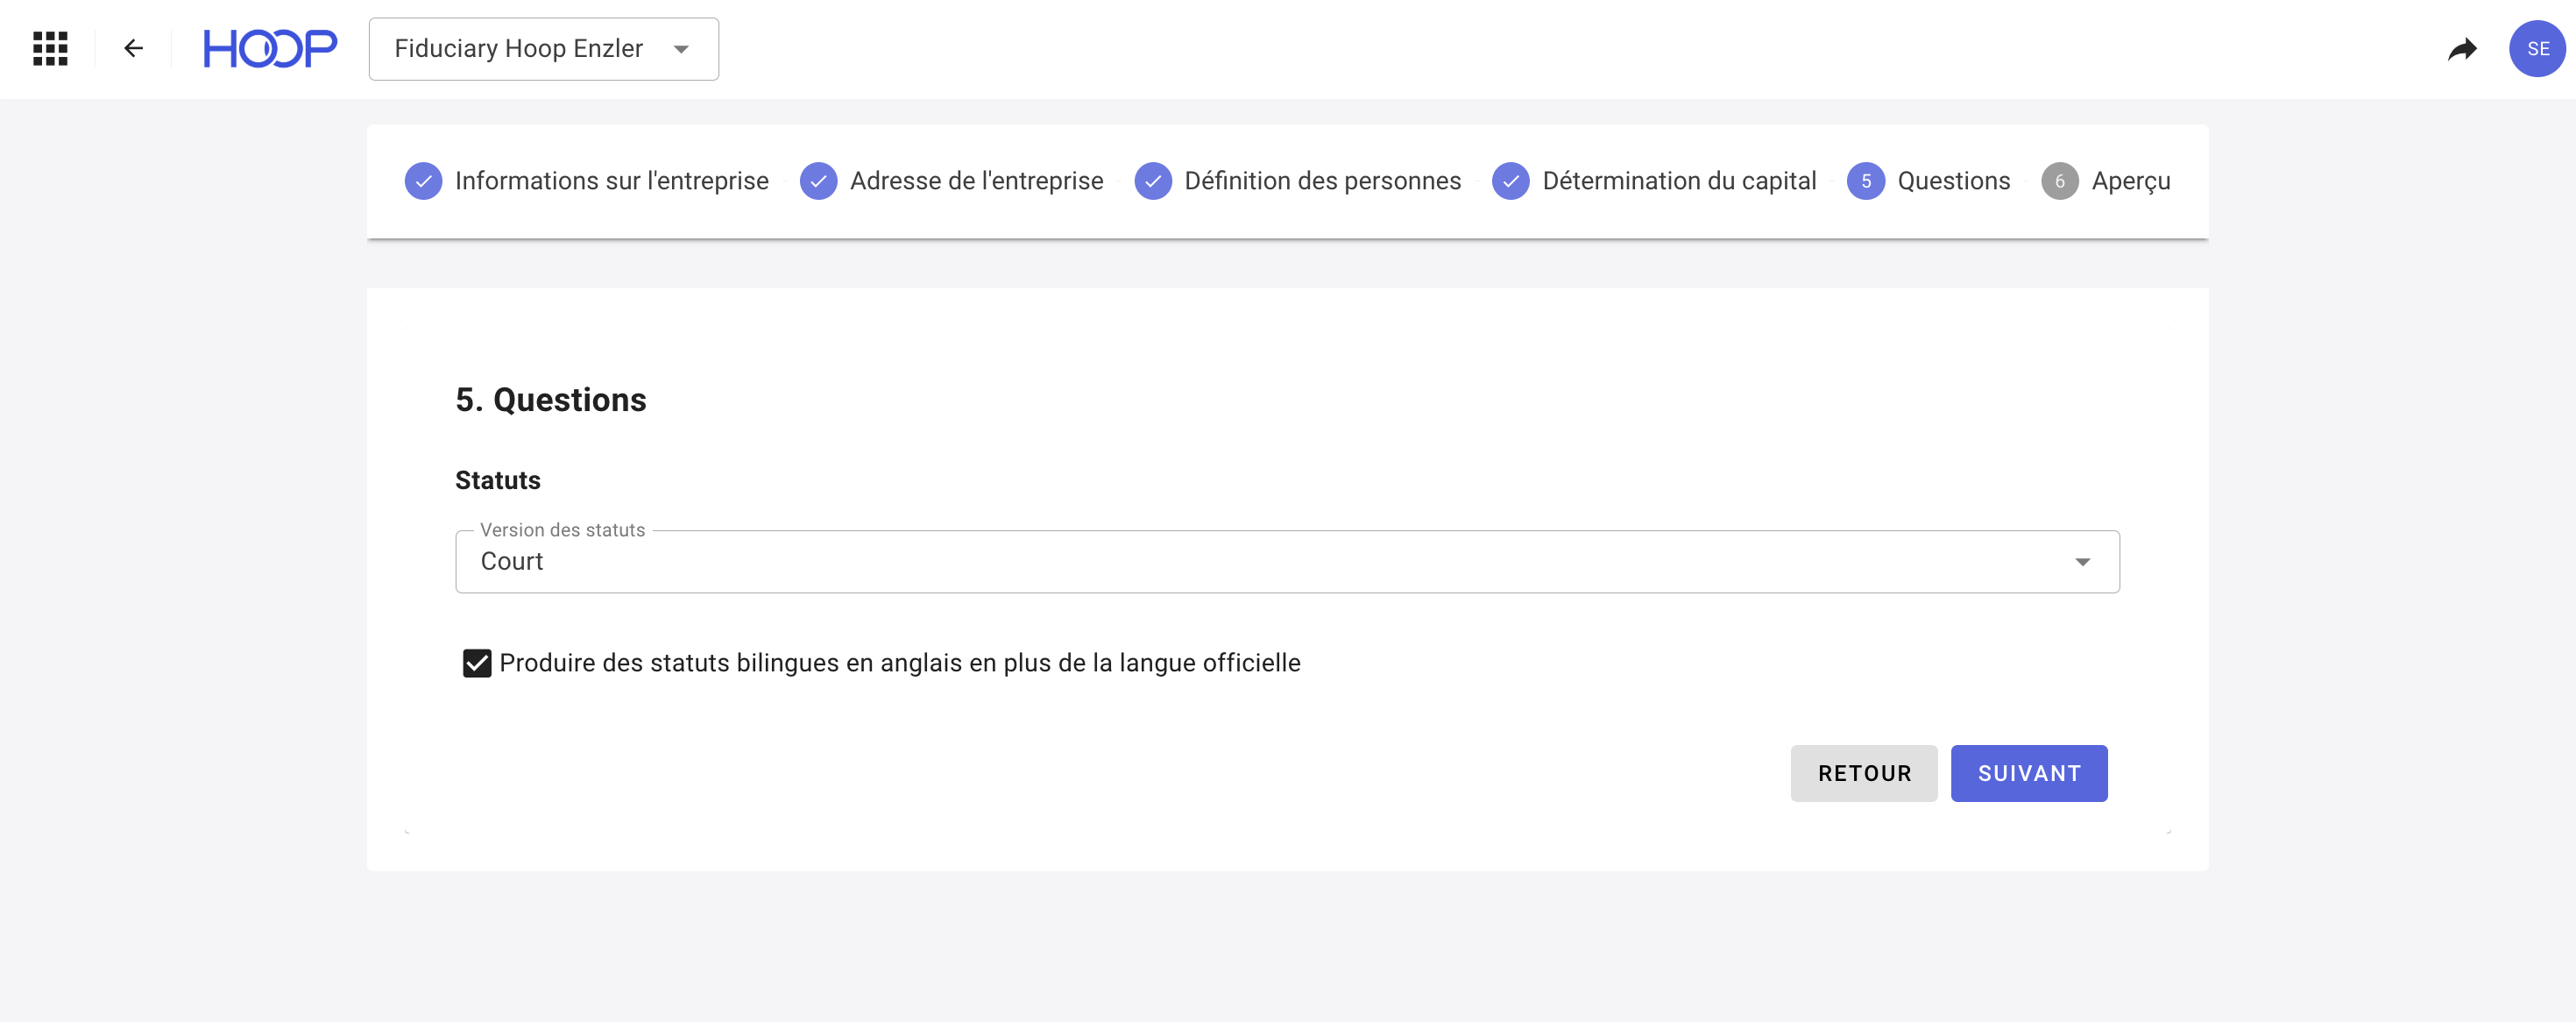Click the back arrow icon
This screenshot has width=2576, height=1022.
pyautogui.click(x=133, y=48)
